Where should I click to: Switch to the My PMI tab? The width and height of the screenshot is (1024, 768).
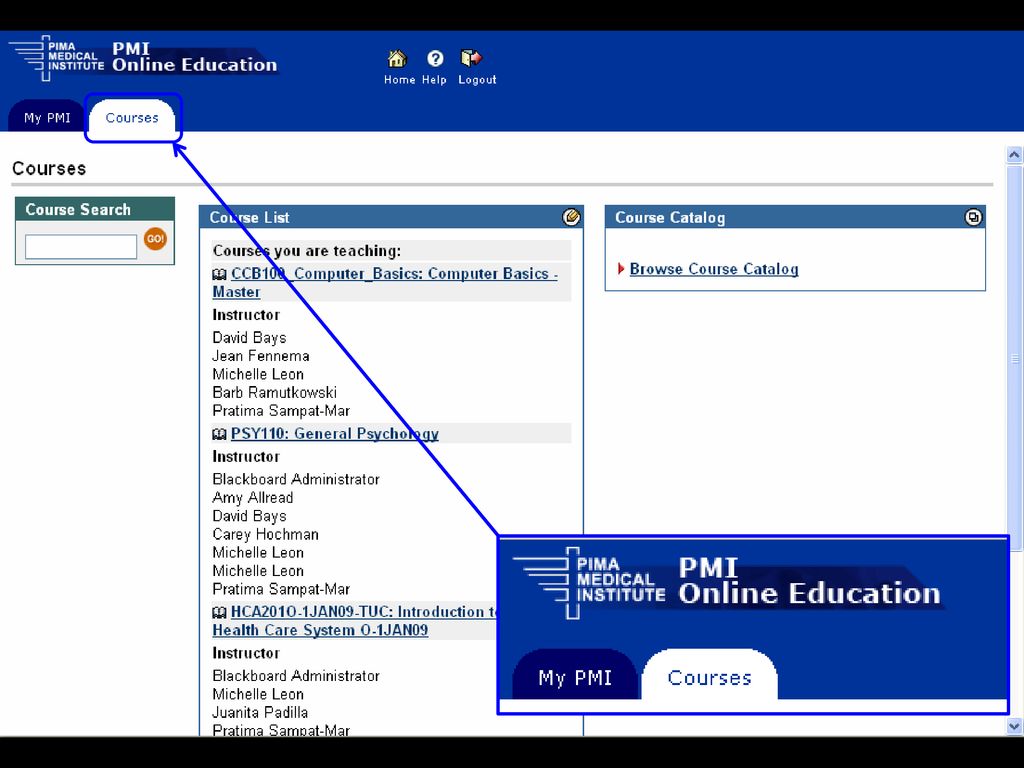pos(47,118)
